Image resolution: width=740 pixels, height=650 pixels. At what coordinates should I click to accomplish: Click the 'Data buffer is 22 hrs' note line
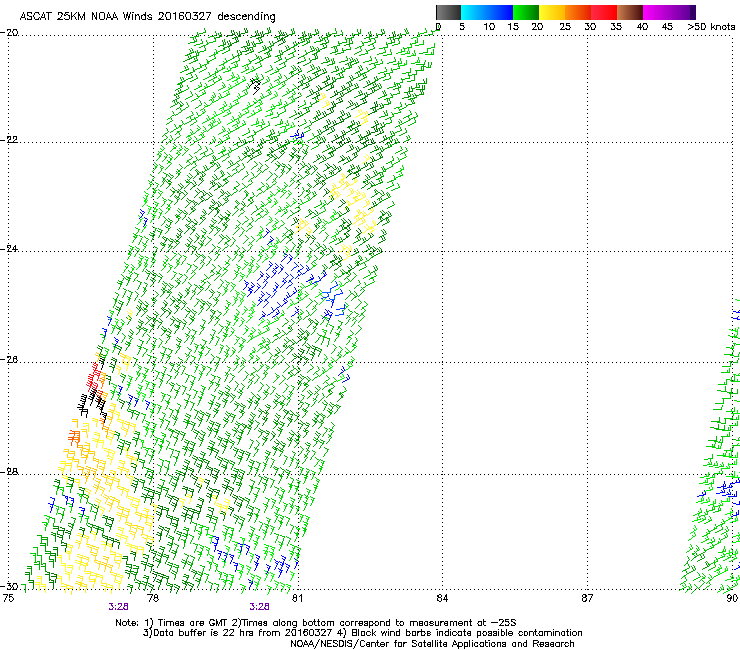pos(362,633)
